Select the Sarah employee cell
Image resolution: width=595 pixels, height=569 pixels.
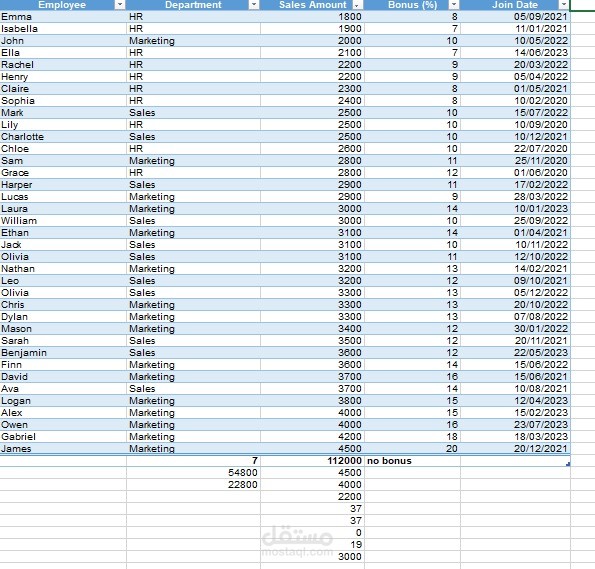(63, 340)
